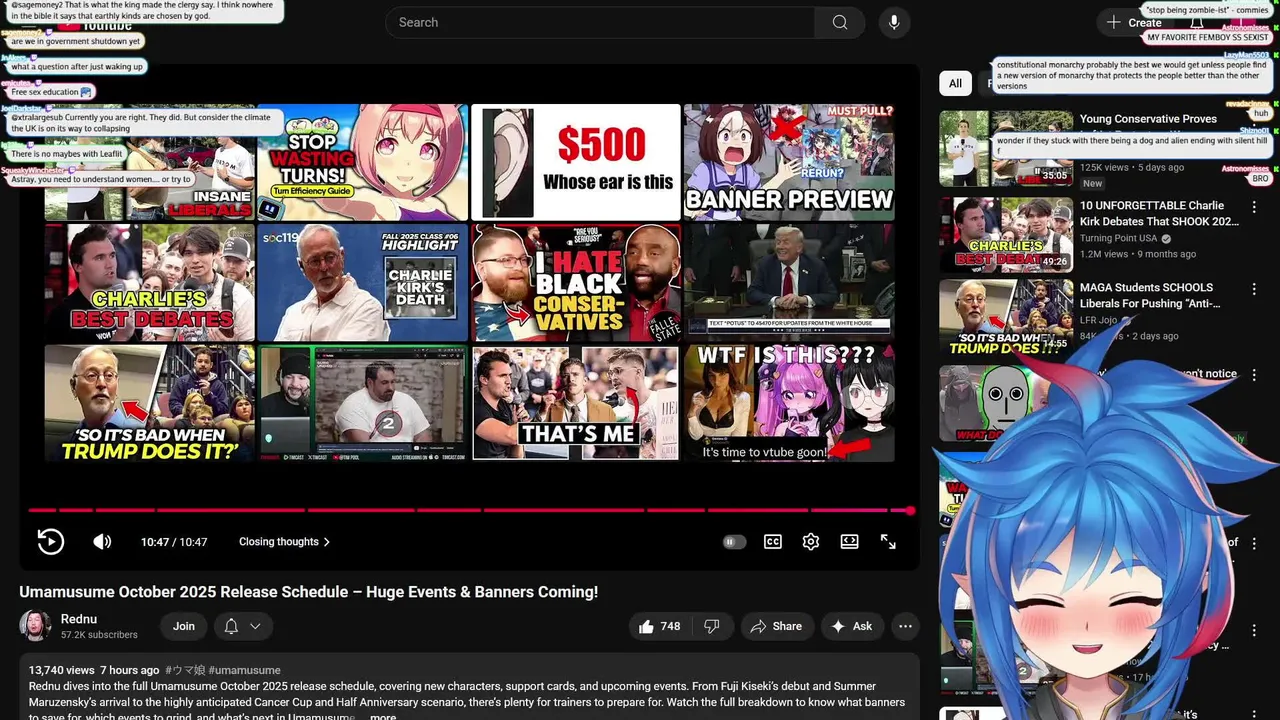
Task: Open the Trump at desk endscreen video
Action: coord(789,283)
